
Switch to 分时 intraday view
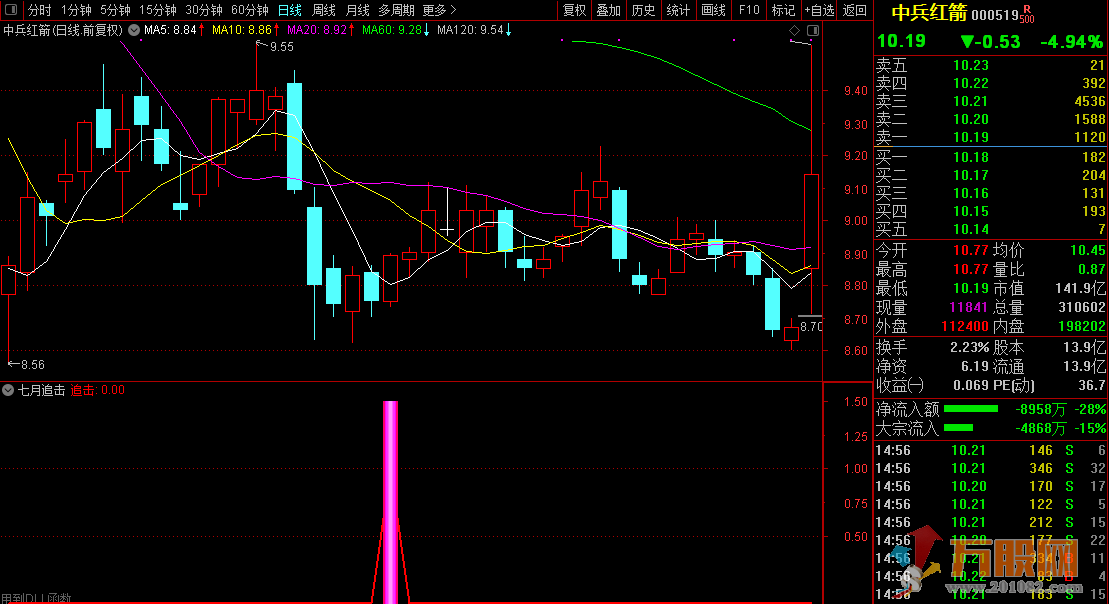(x=40, y=10)
